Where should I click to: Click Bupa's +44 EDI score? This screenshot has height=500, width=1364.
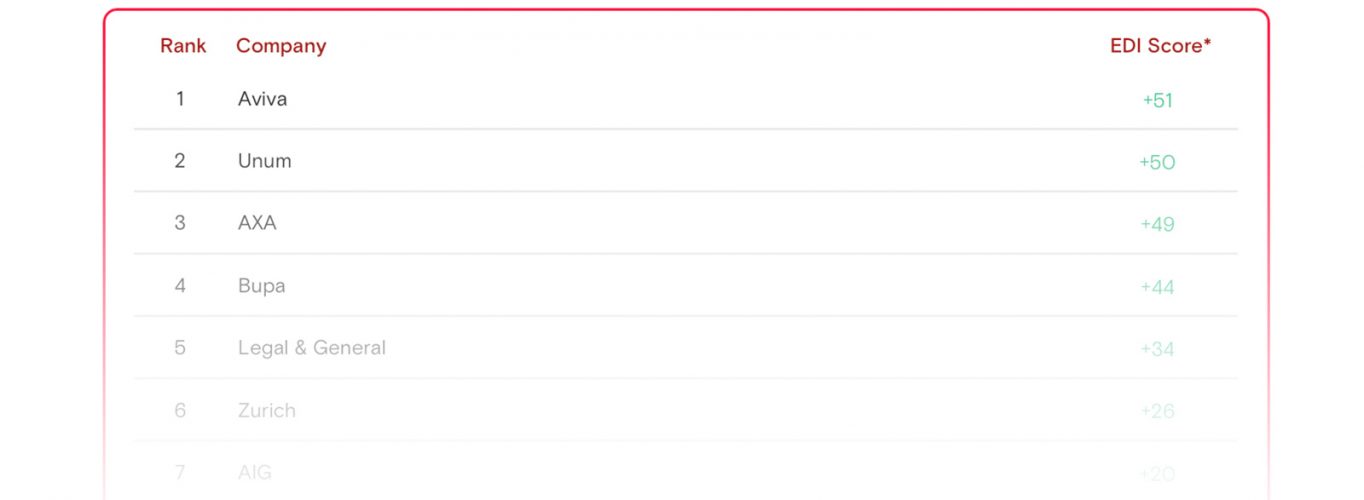1157,288
